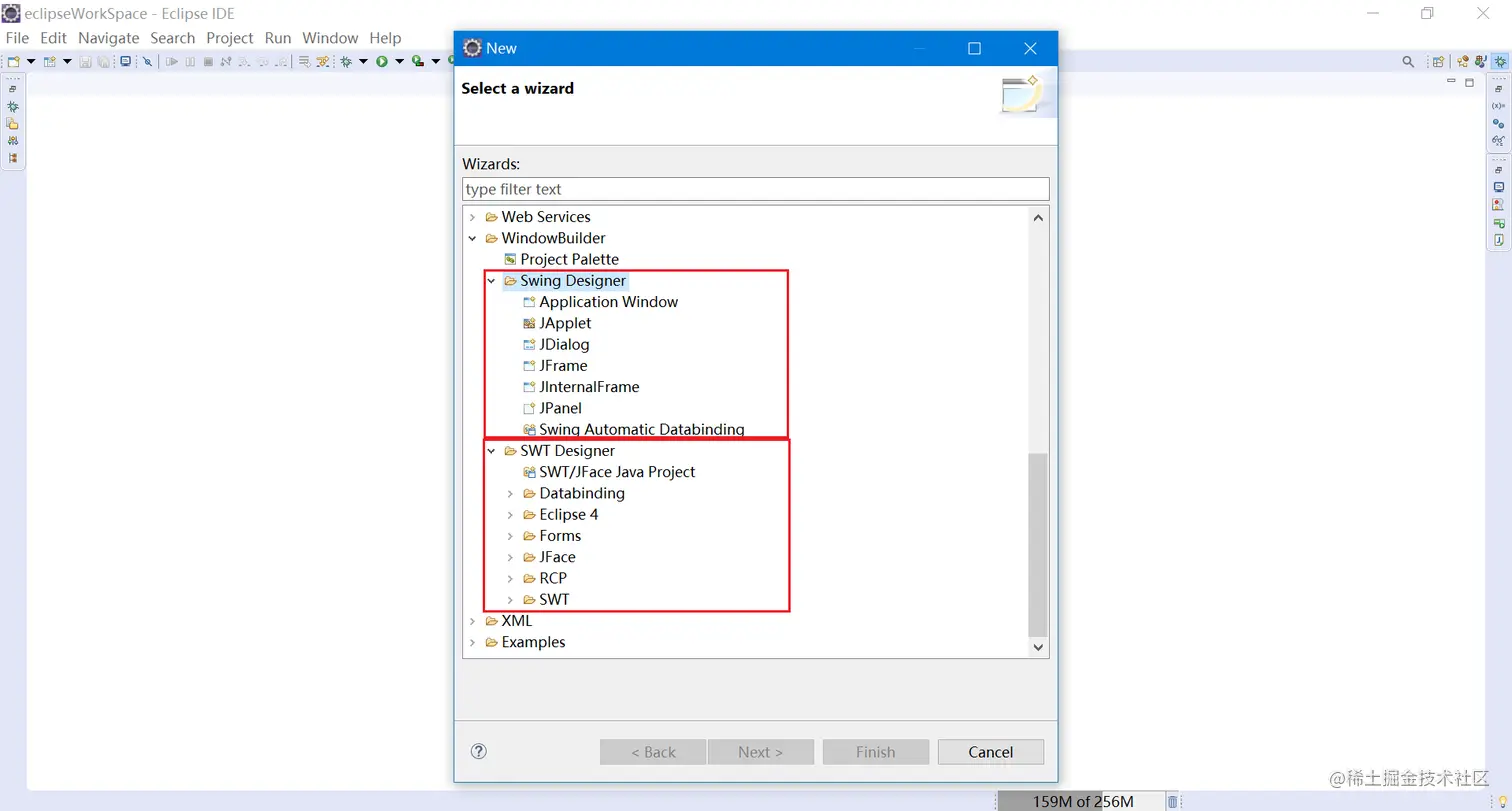The width and height of the screenshot is (1512, 811).
Task: Toggle Use Step Filters icon
Action: click(323, 61)
